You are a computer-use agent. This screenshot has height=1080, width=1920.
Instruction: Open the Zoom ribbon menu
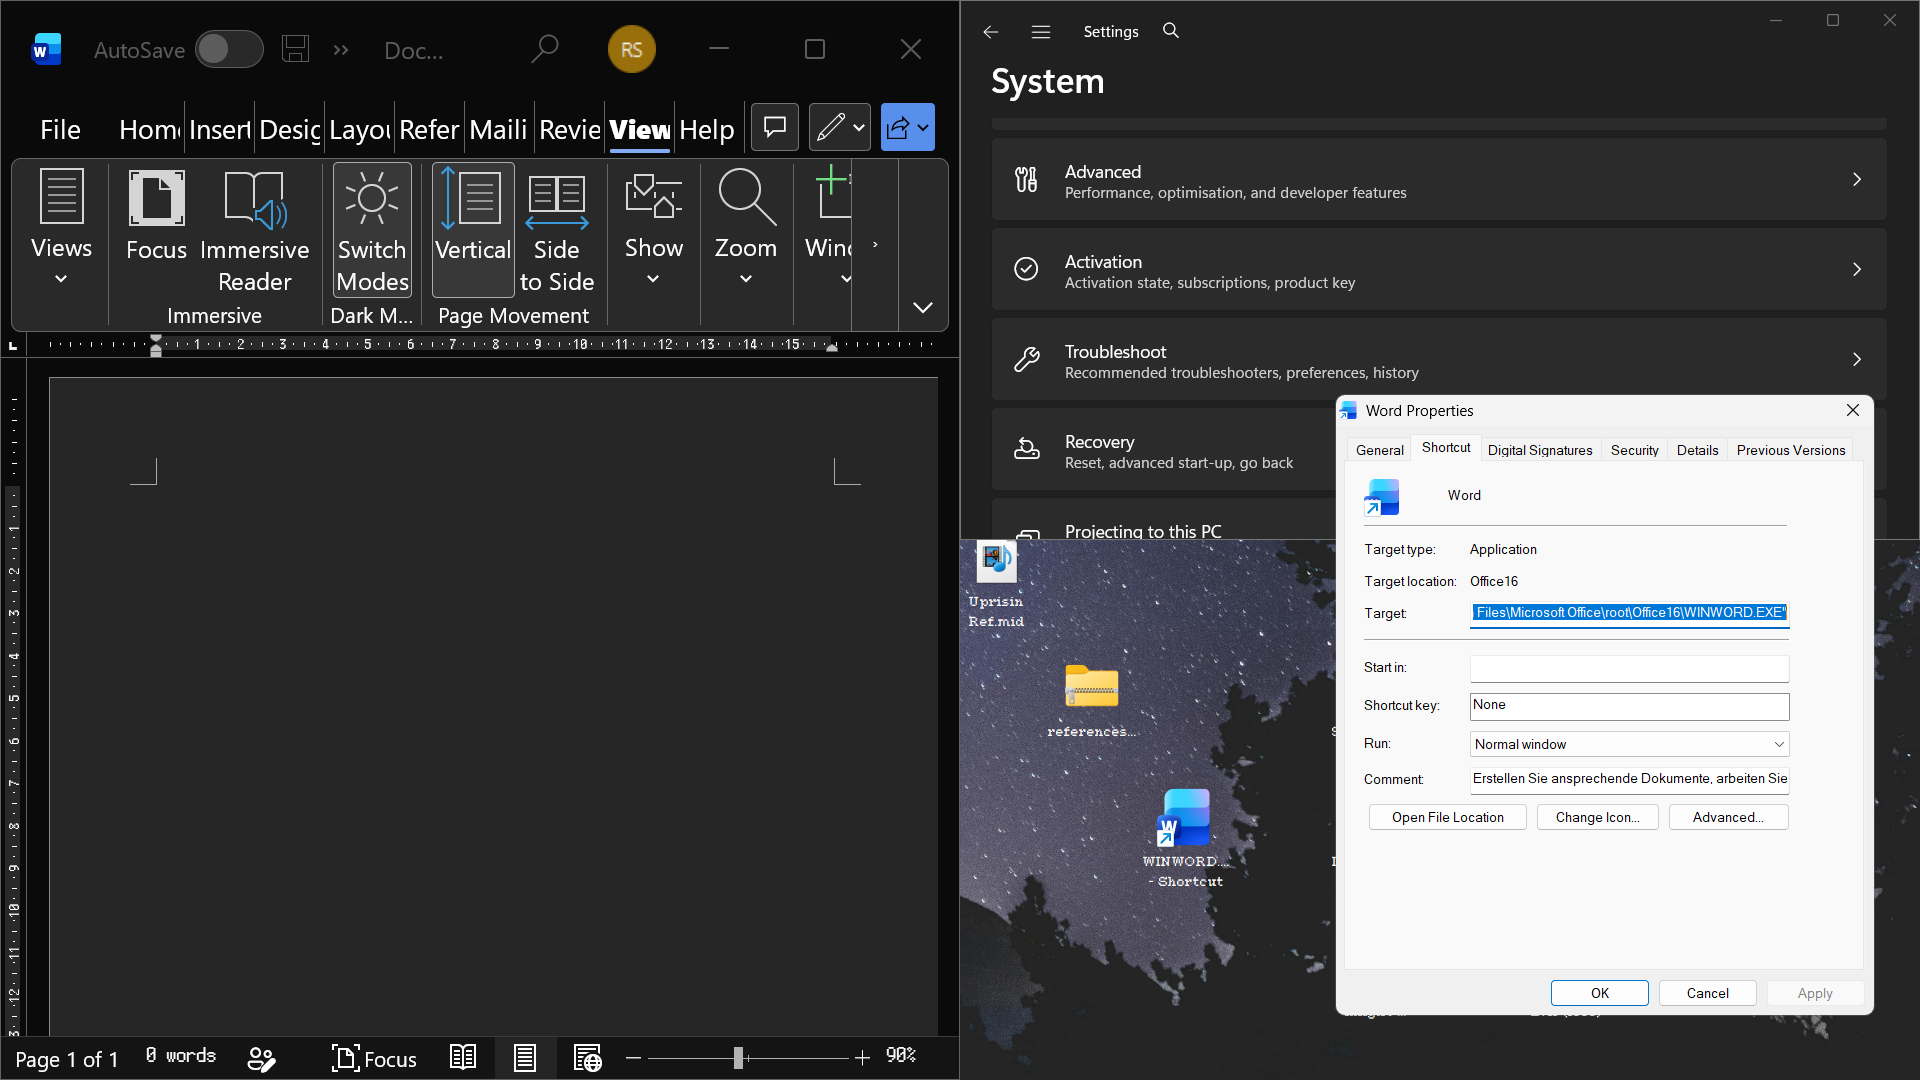pos(746,228)
